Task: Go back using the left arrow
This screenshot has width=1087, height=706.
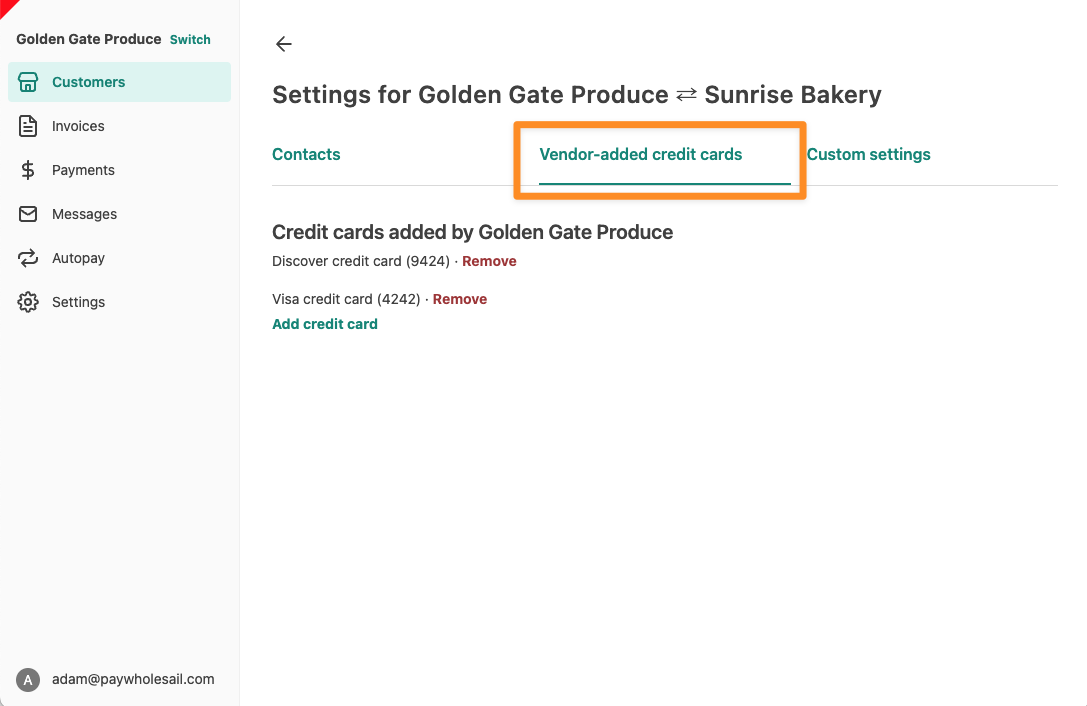Action: (284, 44)
